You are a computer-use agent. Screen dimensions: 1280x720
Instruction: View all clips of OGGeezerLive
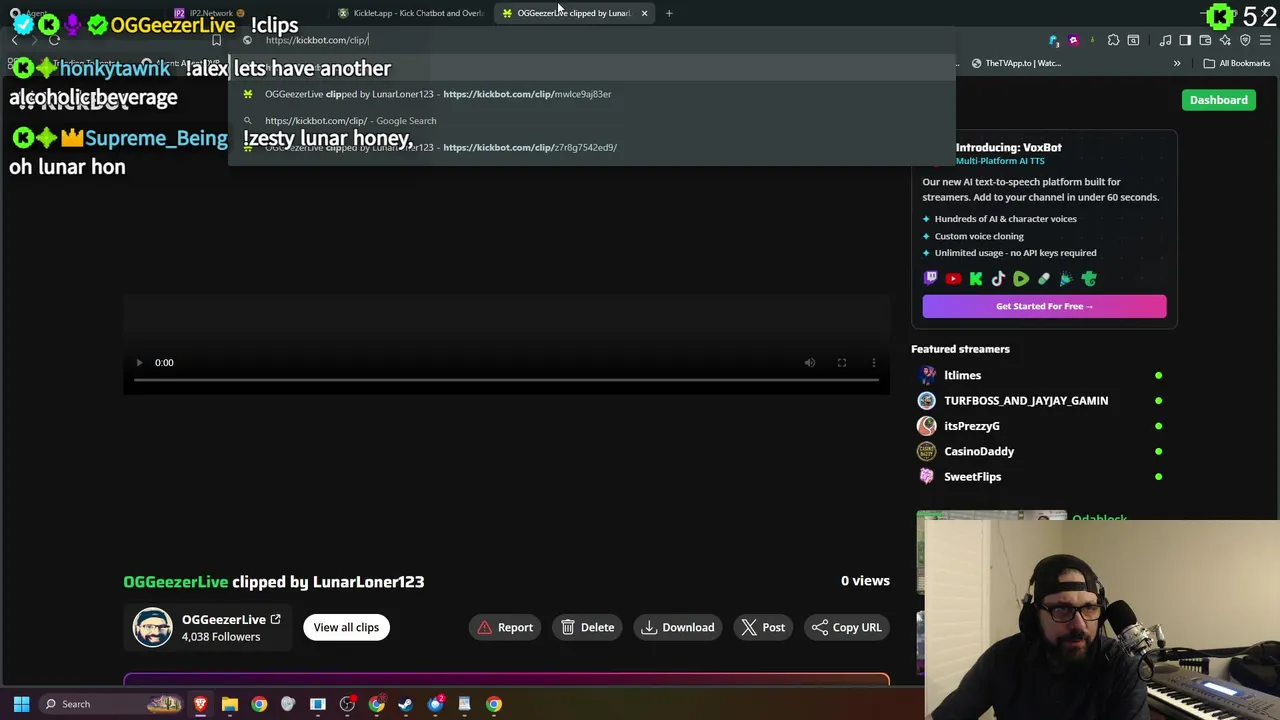point(346,627)
